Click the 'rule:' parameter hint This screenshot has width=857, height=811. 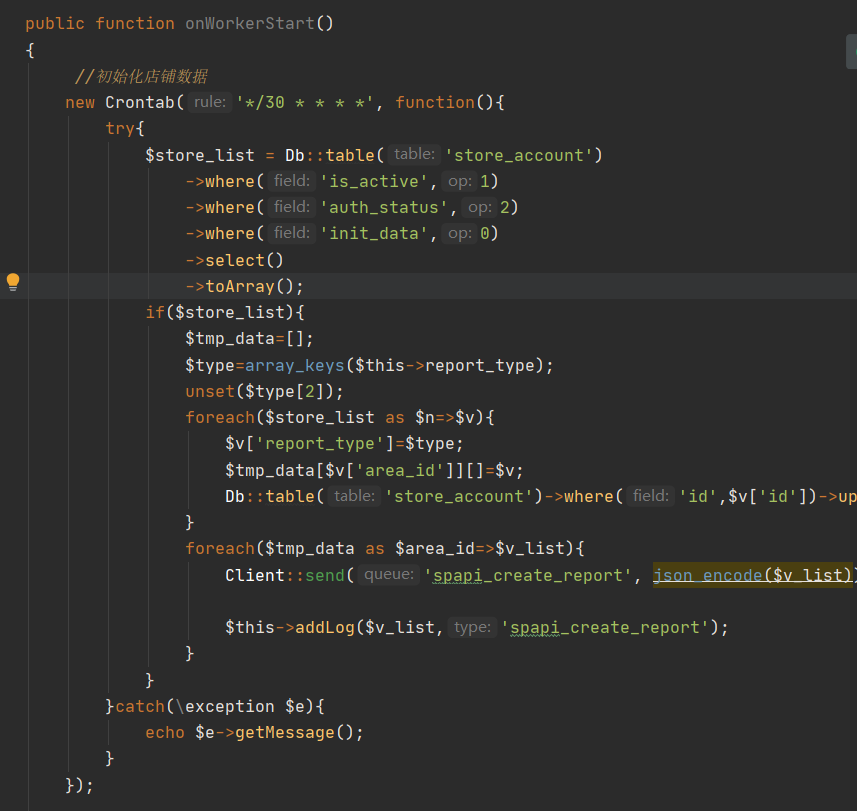(210, 102)
